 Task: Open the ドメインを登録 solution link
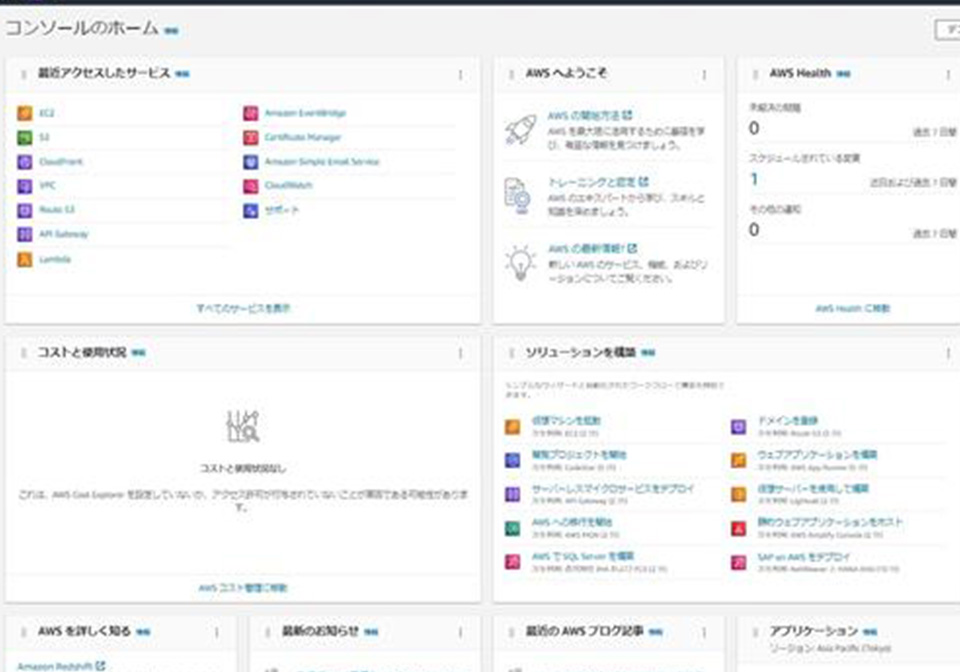coord(788,420)
